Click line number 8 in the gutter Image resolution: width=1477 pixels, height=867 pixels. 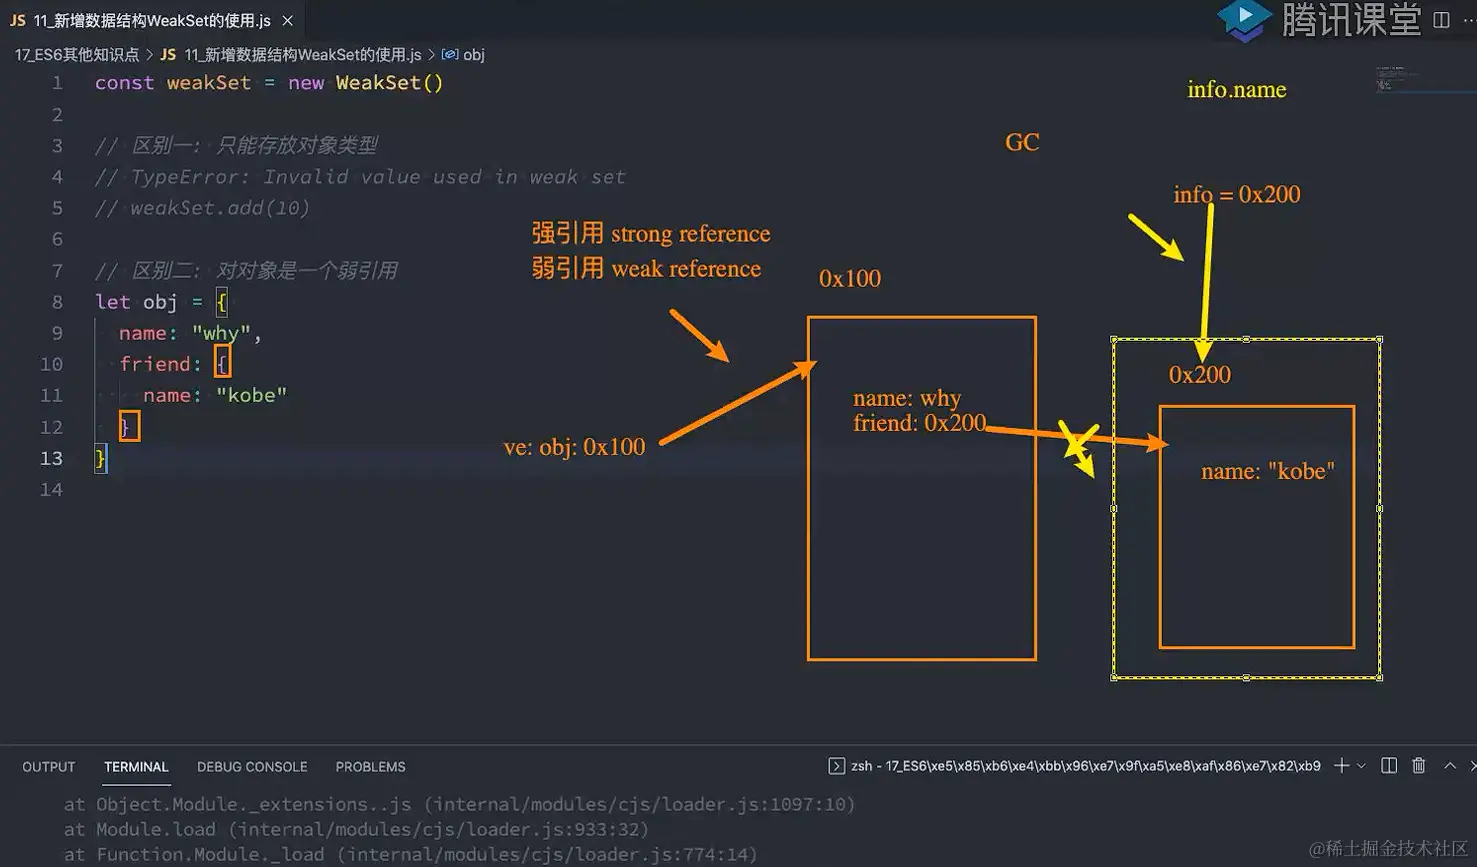(x=57, y=302)
